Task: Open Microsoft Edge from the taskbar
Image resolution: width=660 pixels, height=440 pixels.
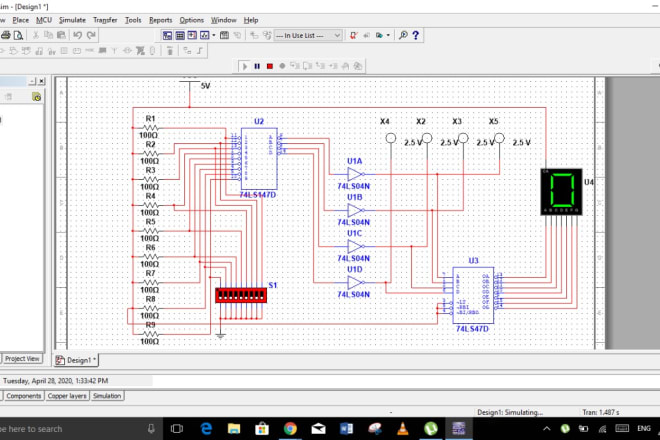Action: (206, 429)
